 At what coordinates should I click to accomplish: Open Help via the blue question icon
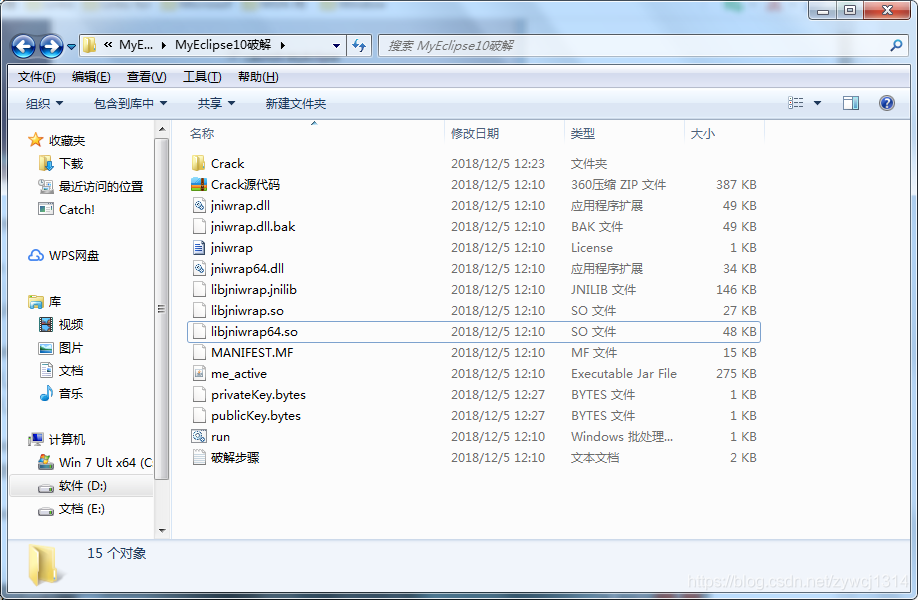[886, 103]
